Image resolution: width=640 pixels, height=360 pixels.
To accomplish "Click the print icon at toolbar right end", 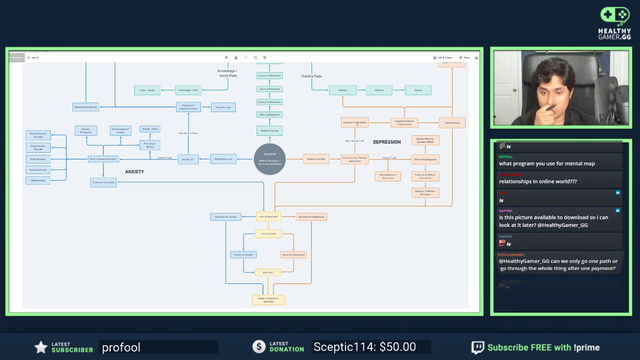I will click(x=476, y=58).
